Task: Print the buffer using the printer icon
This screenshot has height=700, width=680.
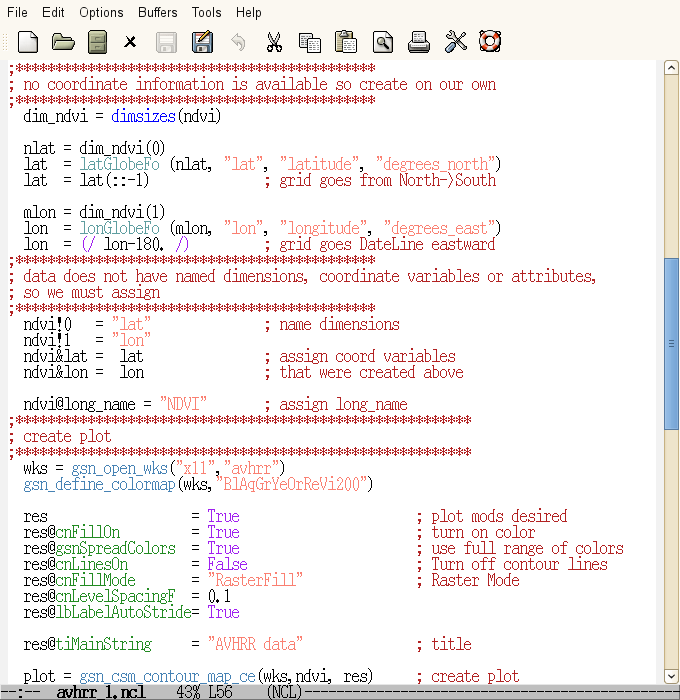Action: 419,42
